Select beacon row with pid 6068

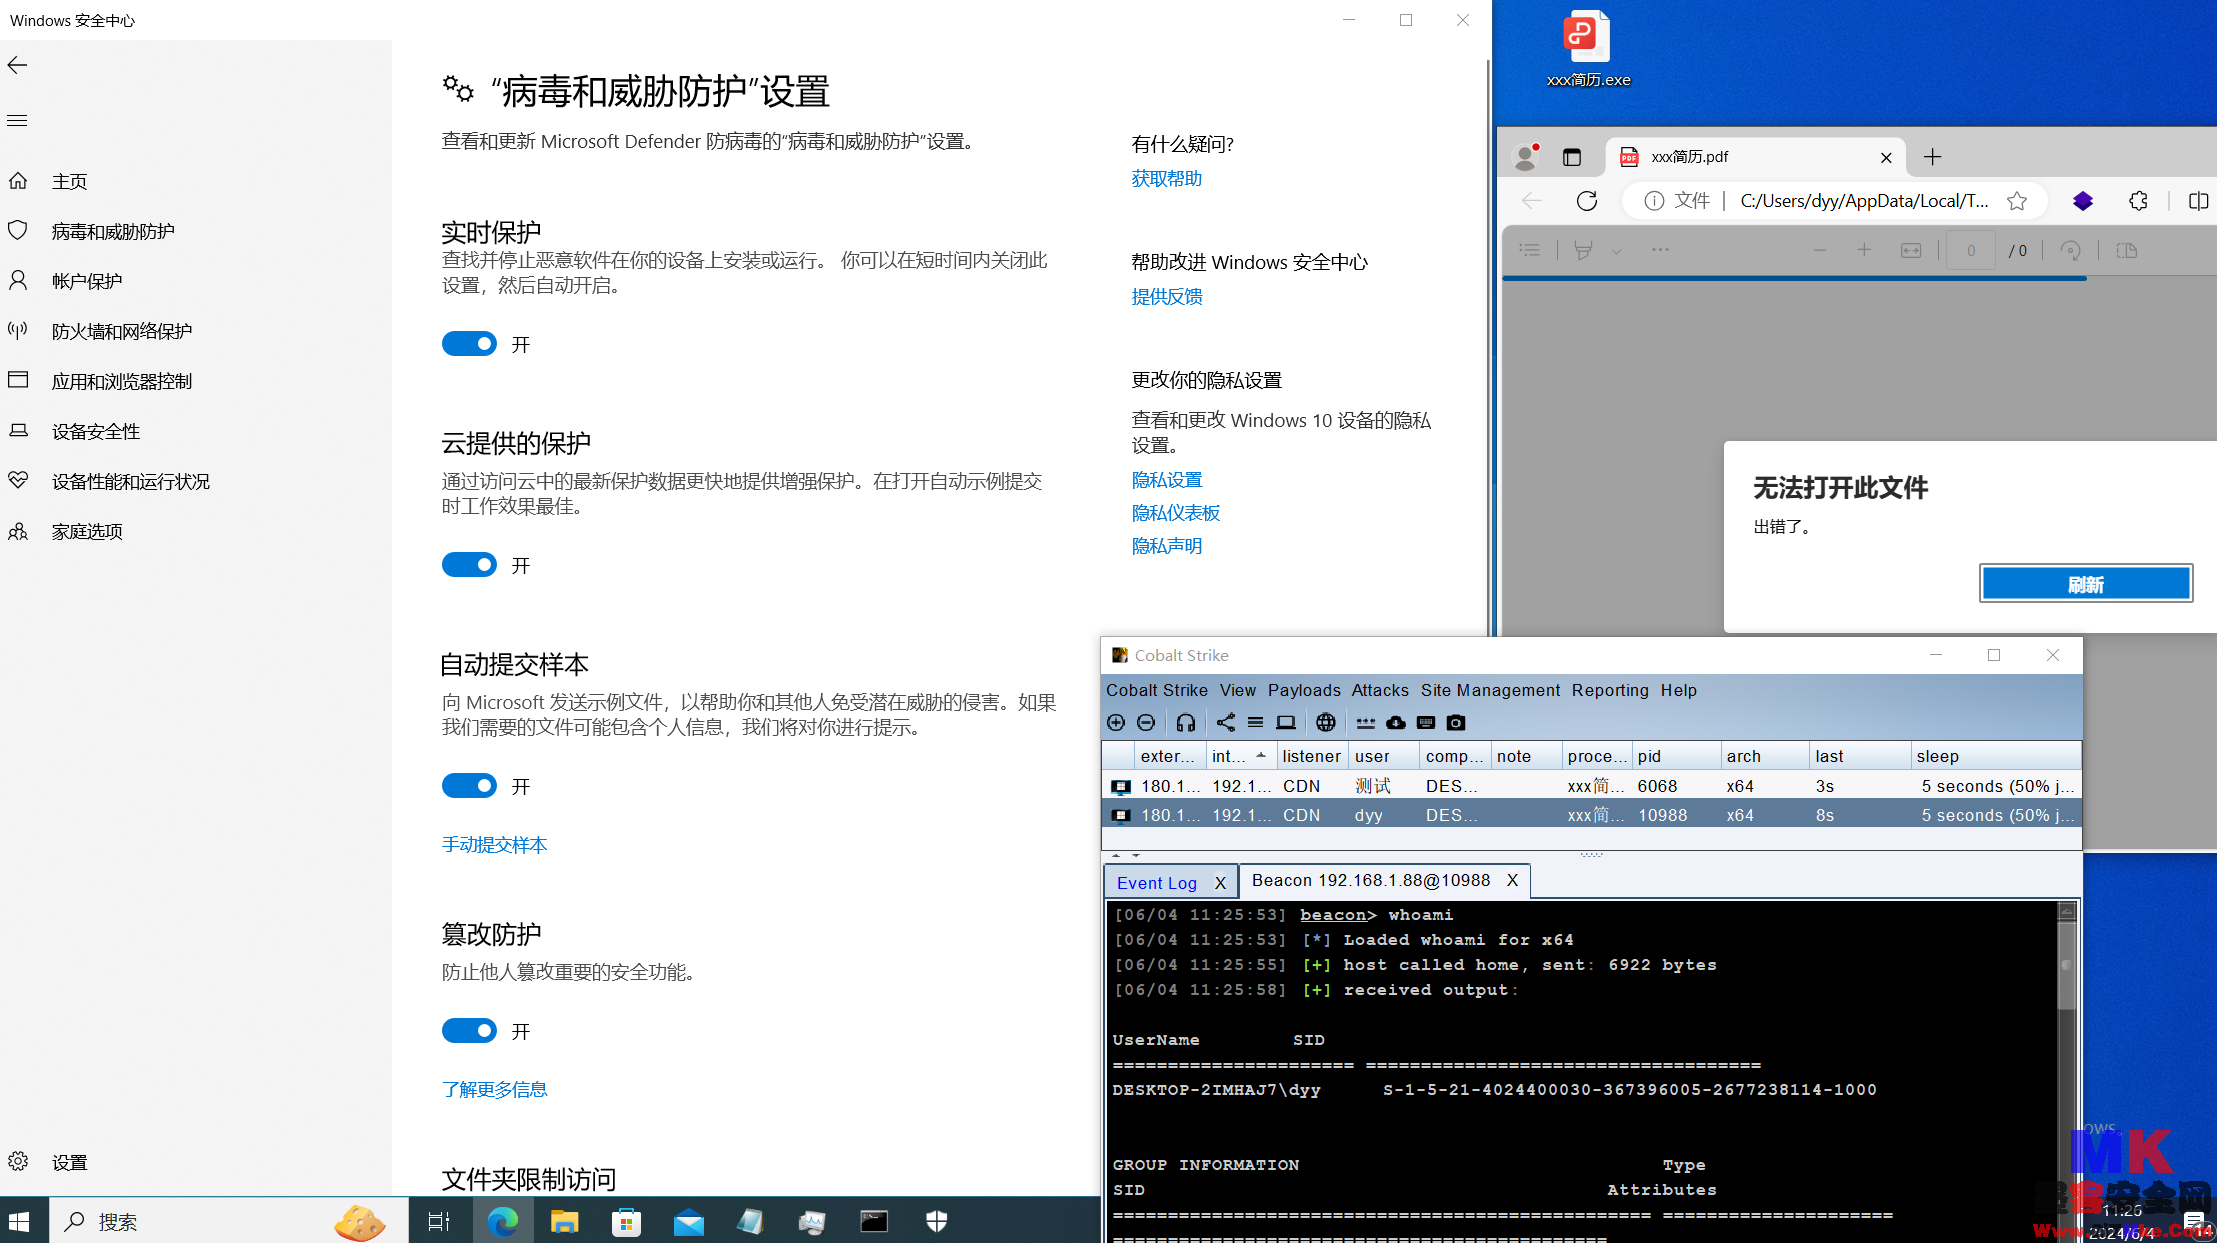[1591, 786]
